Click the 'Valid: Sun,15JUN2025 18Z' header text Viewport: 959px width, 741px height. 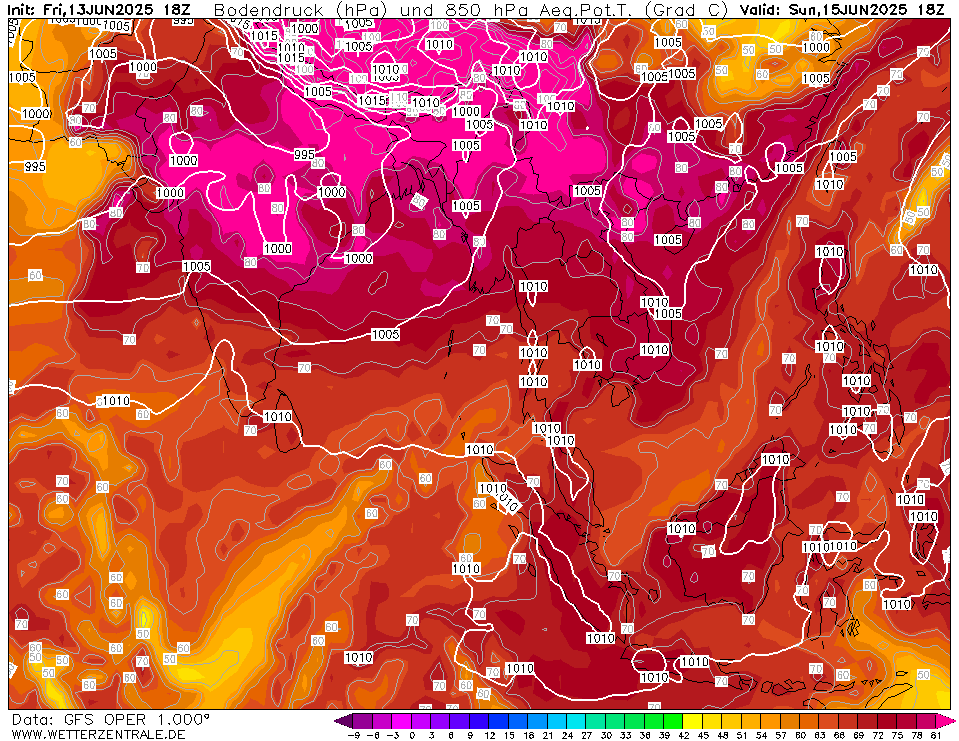[x=842, y=9]
